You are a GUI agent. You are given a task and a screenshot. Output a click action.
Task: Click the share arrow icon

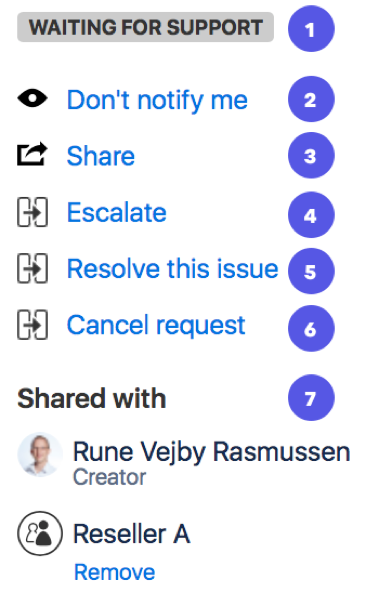[x=32, y=154]
